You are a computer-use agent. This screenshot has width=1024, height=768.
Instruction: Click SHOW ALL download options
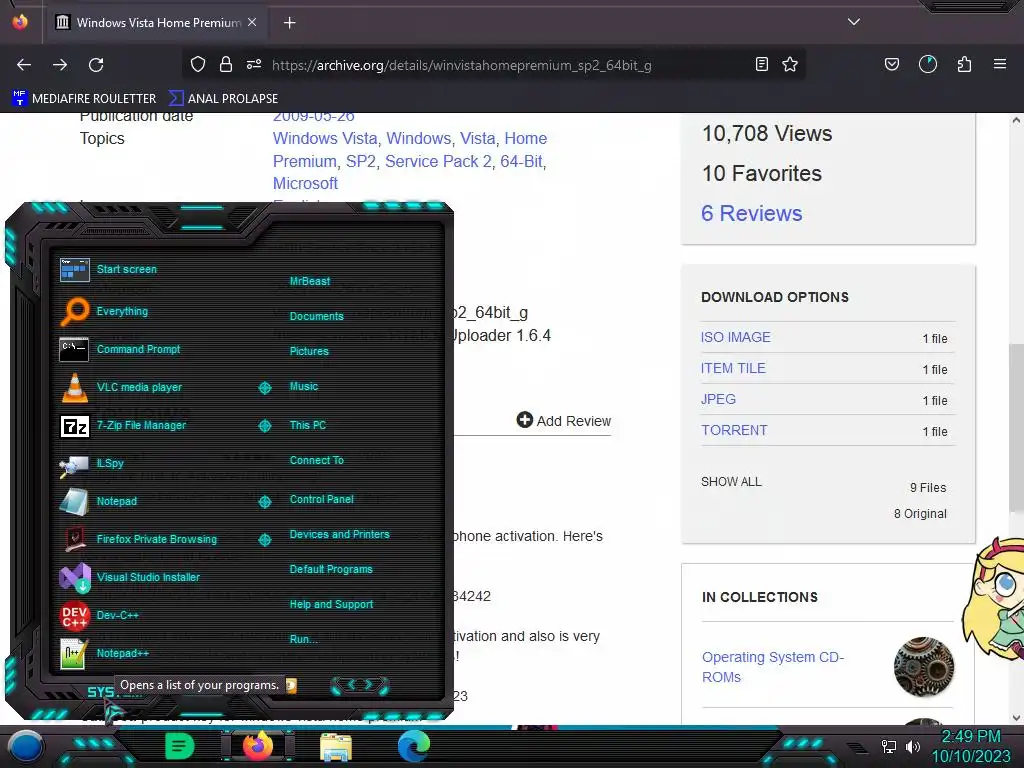point(731,482)
